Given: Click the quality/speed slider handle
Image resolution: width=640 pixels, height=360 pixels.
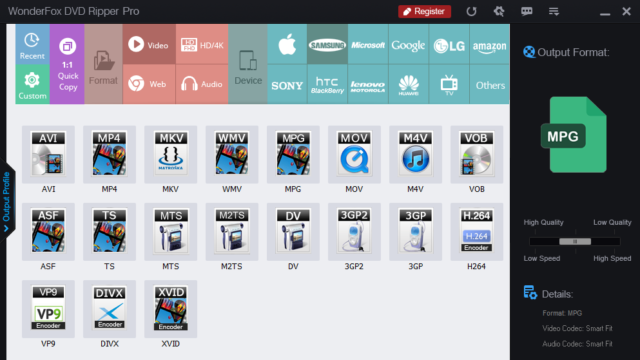Looking at the screenshot, I should 575,242.
